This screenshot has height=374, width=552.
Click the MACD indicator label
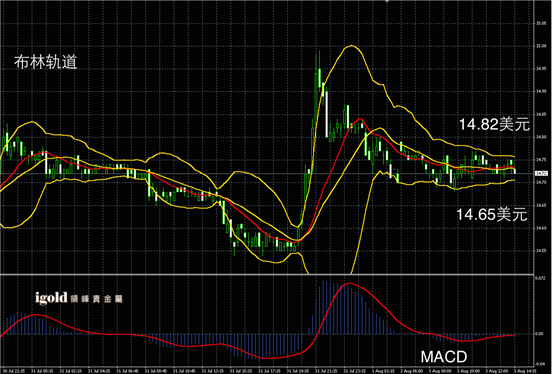tap(444, 357)
